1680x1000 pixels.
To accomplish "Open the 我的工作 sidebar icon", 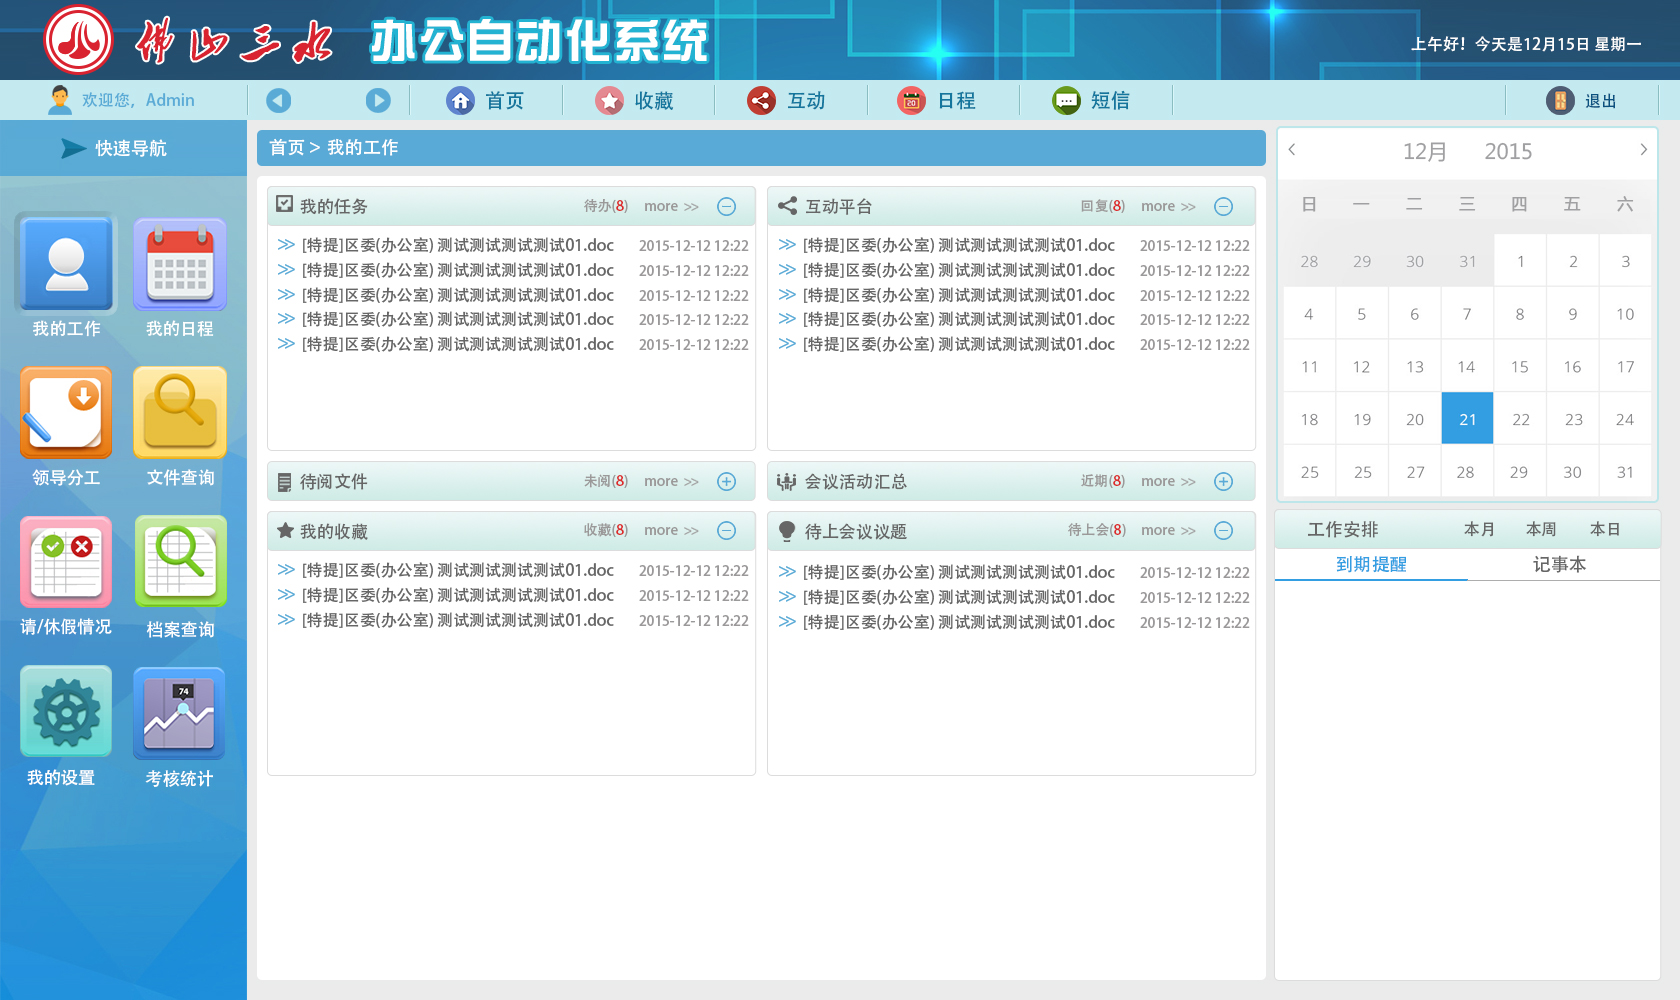I will click(66, 265).
